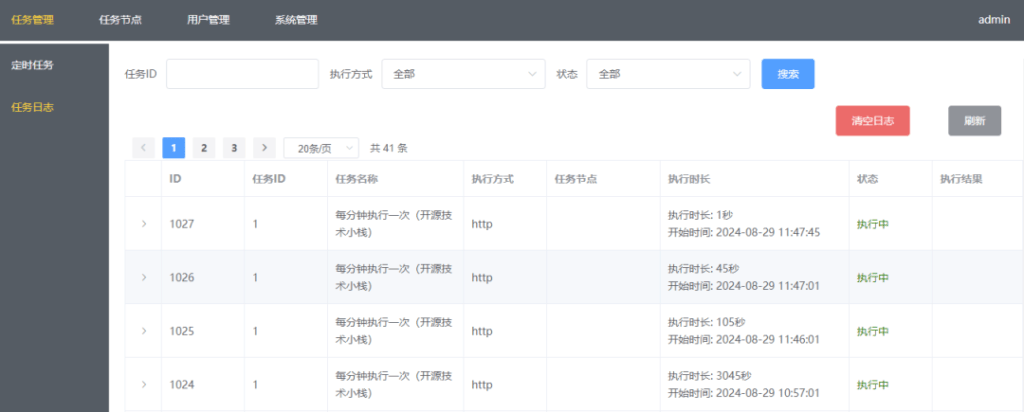Change page size from 20条/页 dropdown
Image resolution: width=1024 pixels, height=412 pixels.
pyautogui.click(x=321, y=148)
